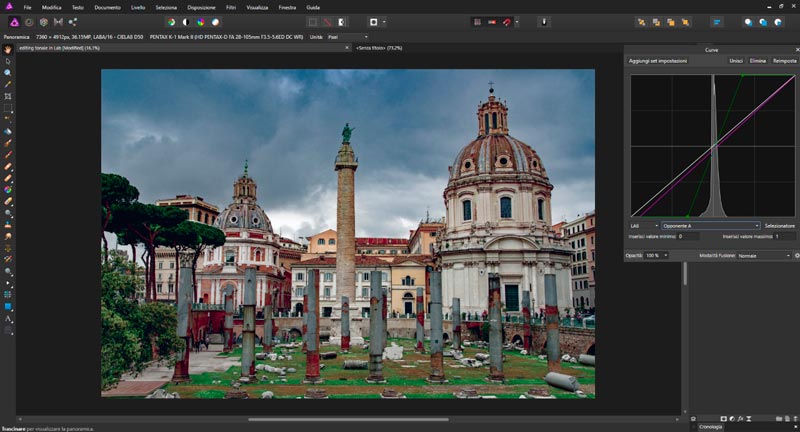Click Aggiungi set impostazioni button

pos(658,61)
